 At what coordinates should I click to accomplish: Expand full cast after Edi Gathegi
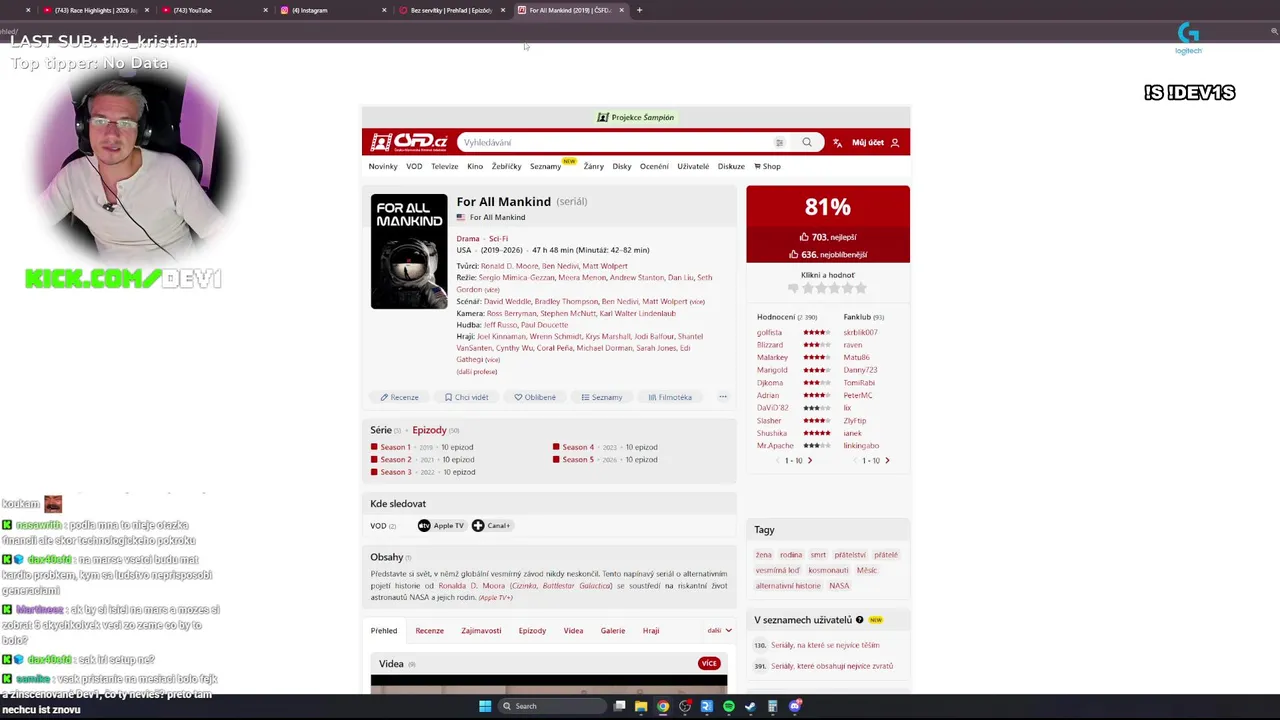tap(492, 360)
